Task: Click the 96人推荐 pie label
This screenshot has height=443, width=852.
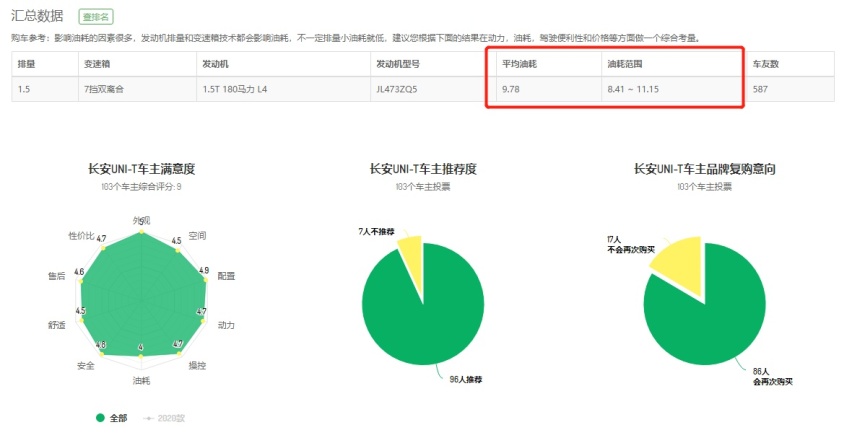Action: (466, 379)
